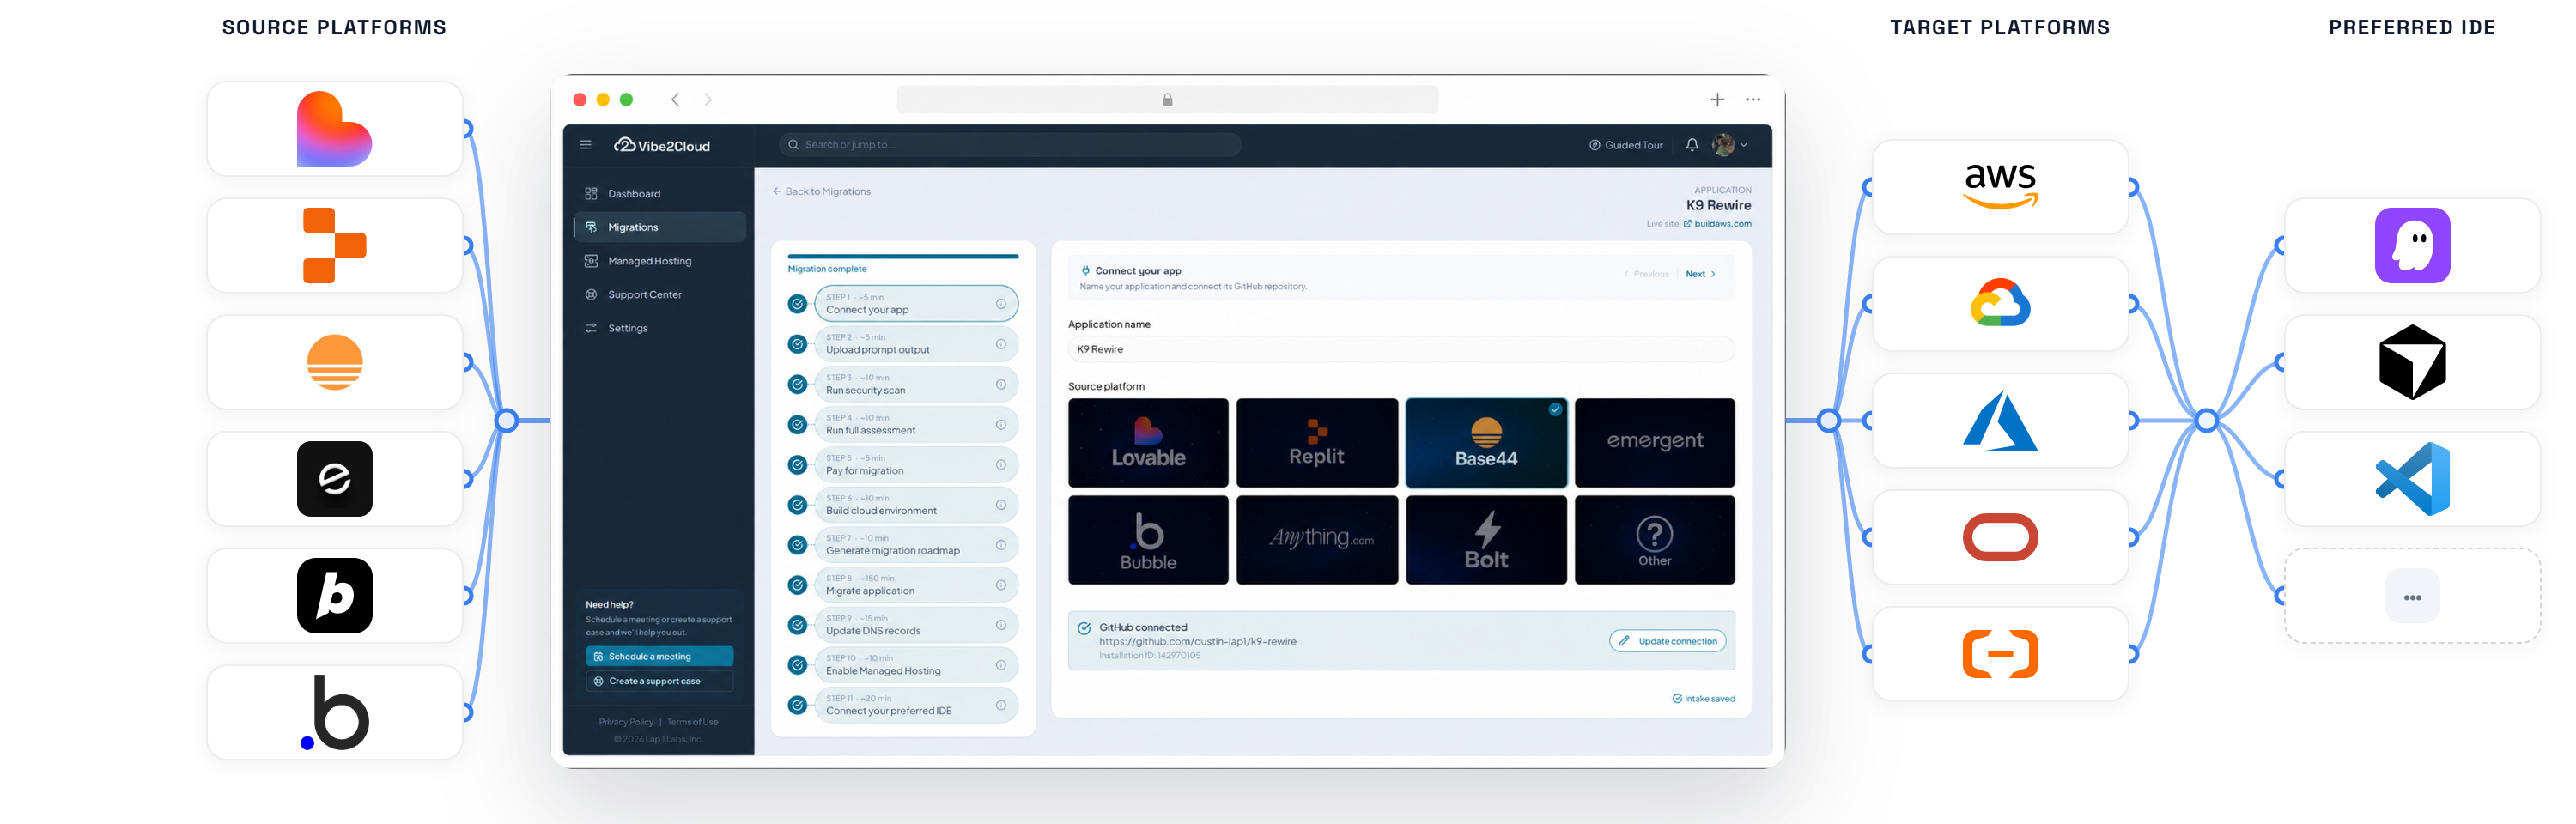The height and width of the screenshot is (824, 2576).
Task: Select the AWS target platform card
Action: pyautogui.click(x=2000, y=187)
